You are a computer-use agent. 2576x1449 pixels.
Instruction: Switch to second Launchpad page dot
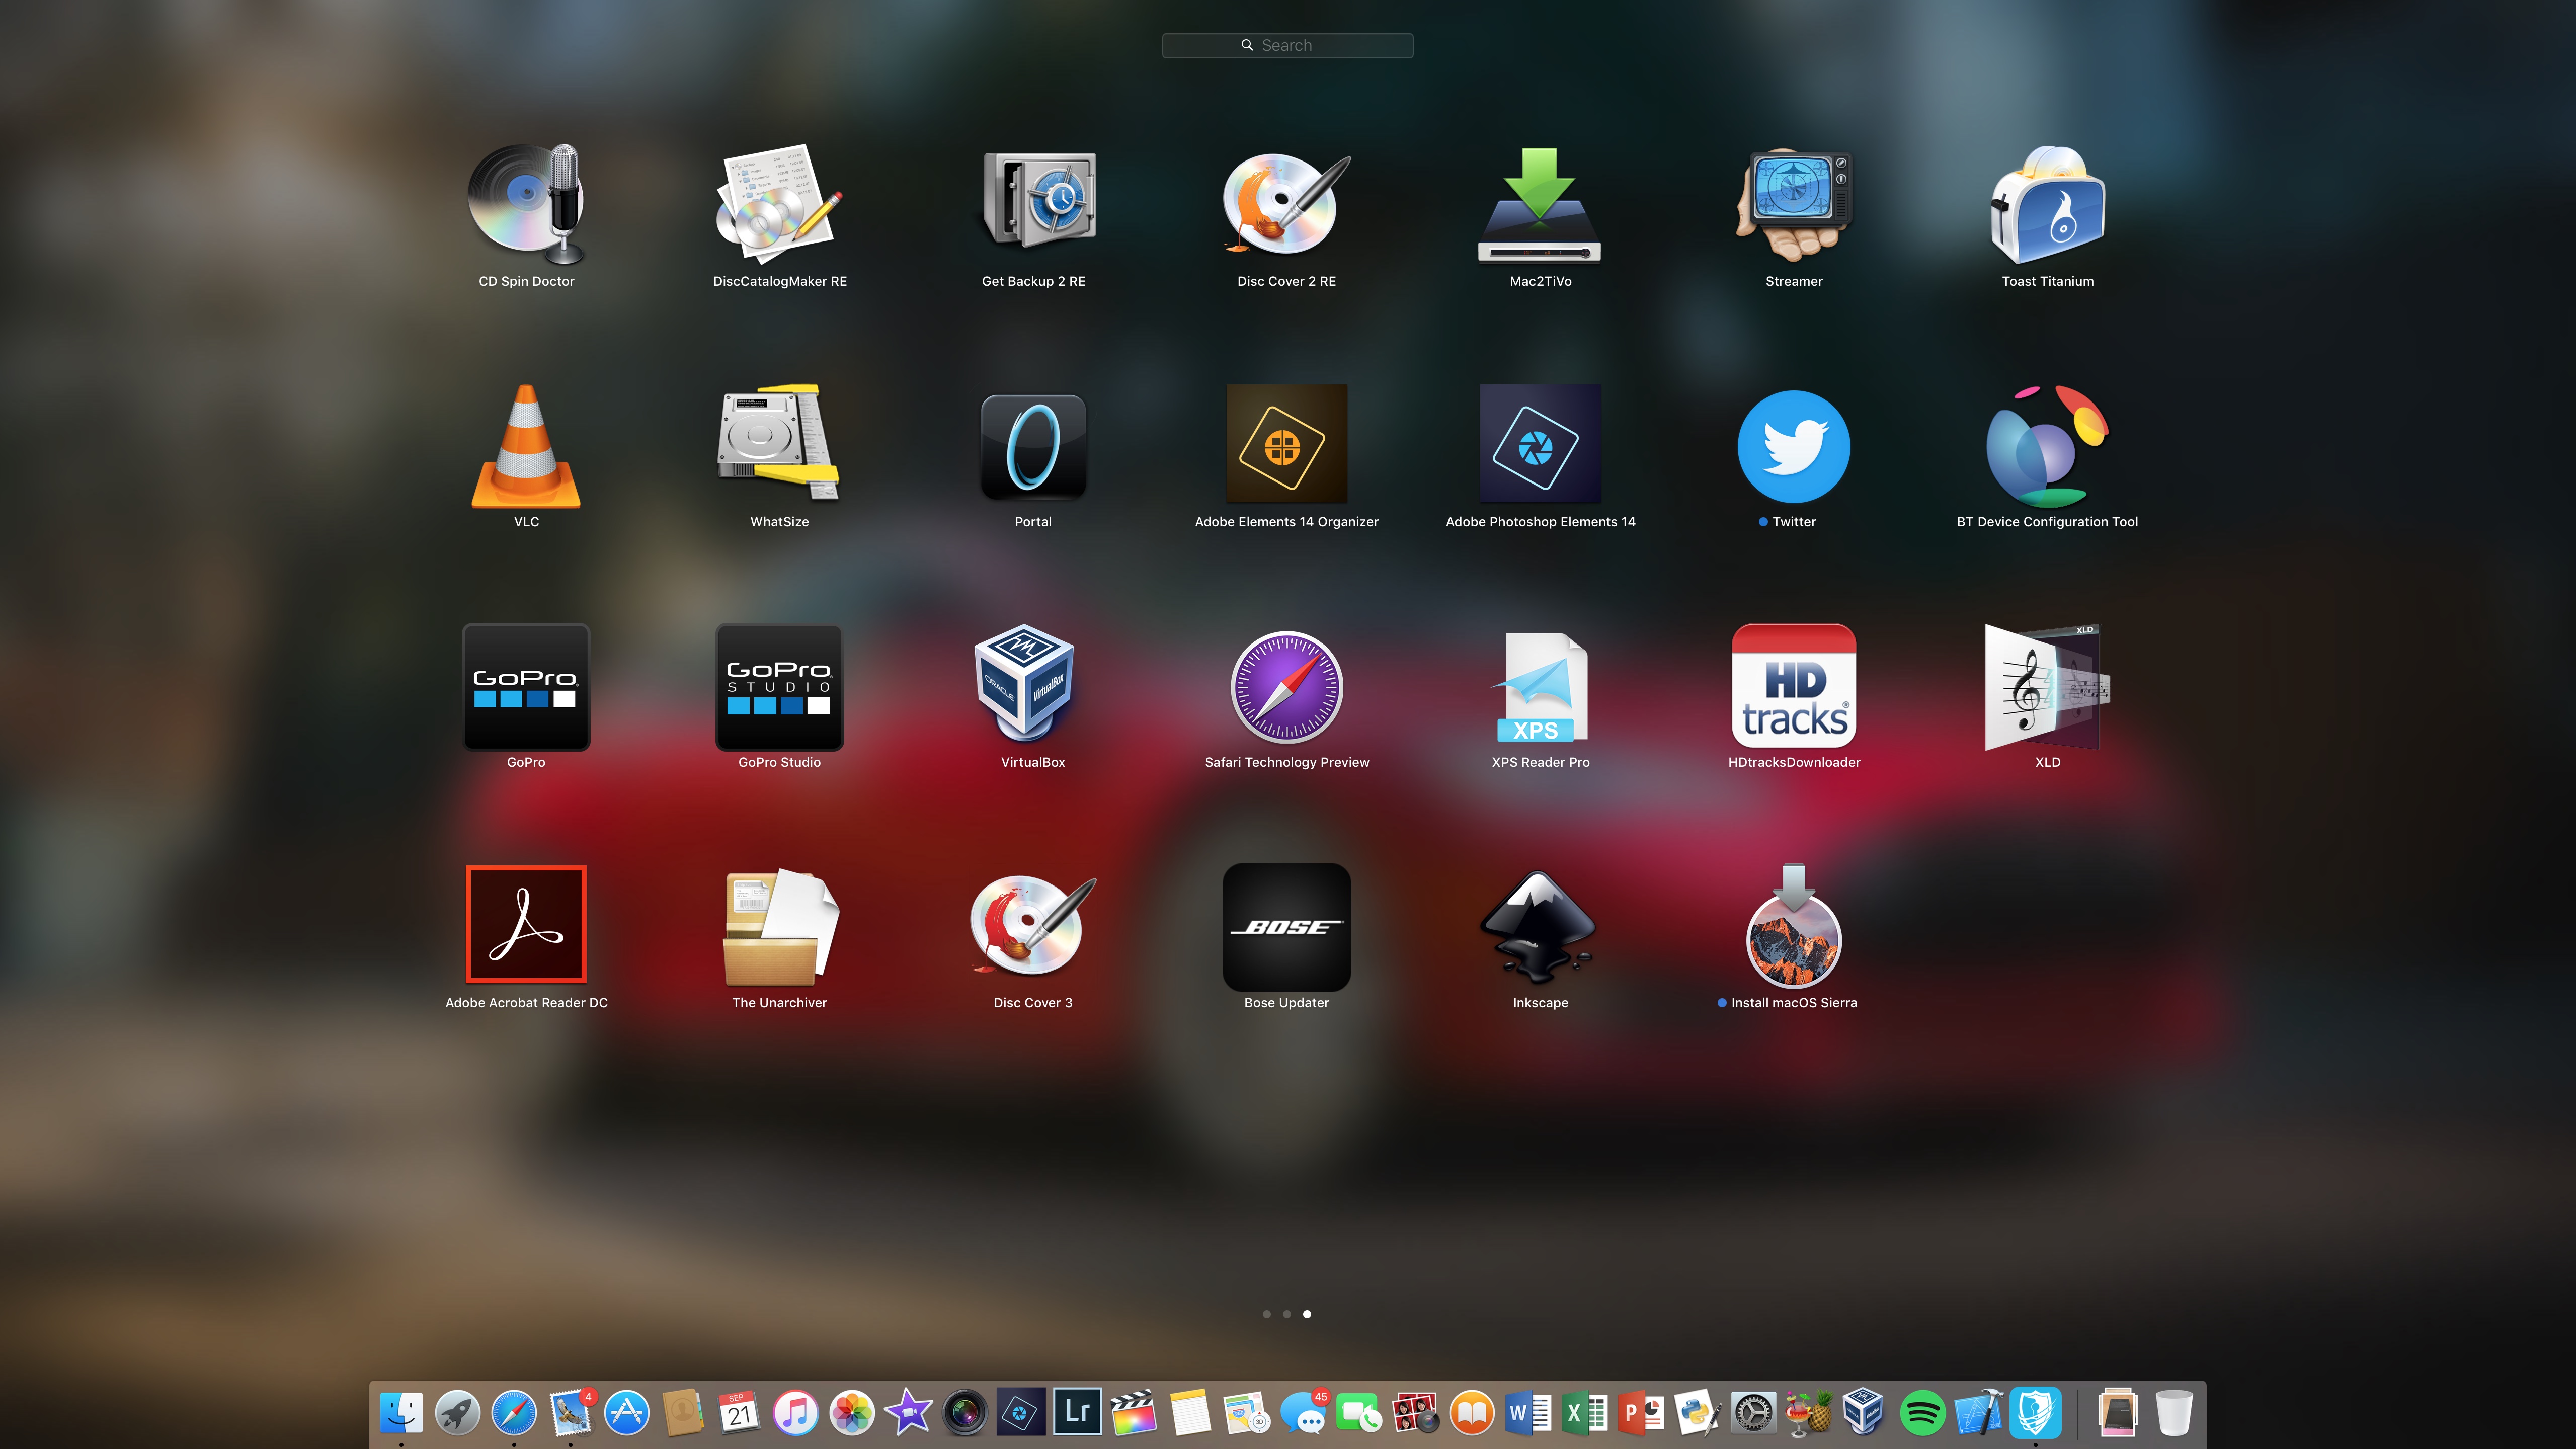[x=1287, y=1314]
